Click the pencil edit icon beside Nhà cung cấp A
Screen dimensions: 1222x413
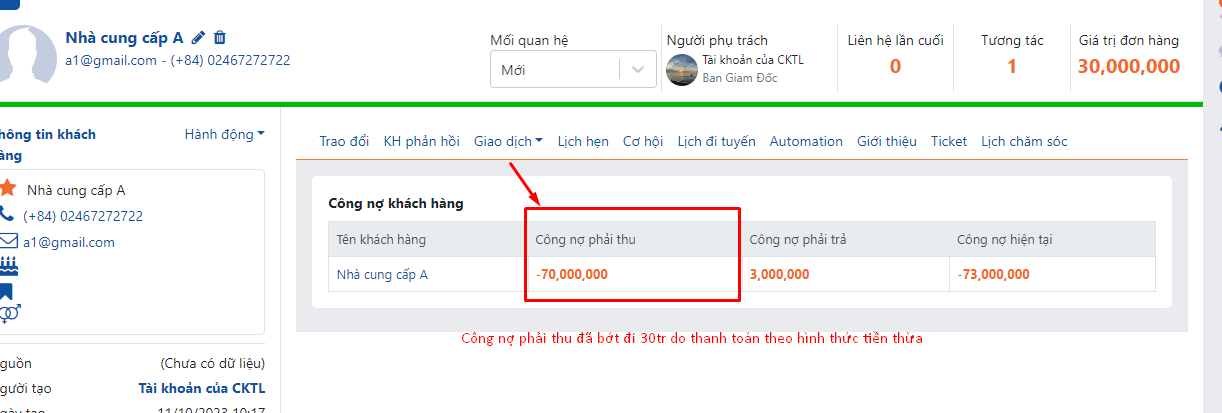(198, 38)
